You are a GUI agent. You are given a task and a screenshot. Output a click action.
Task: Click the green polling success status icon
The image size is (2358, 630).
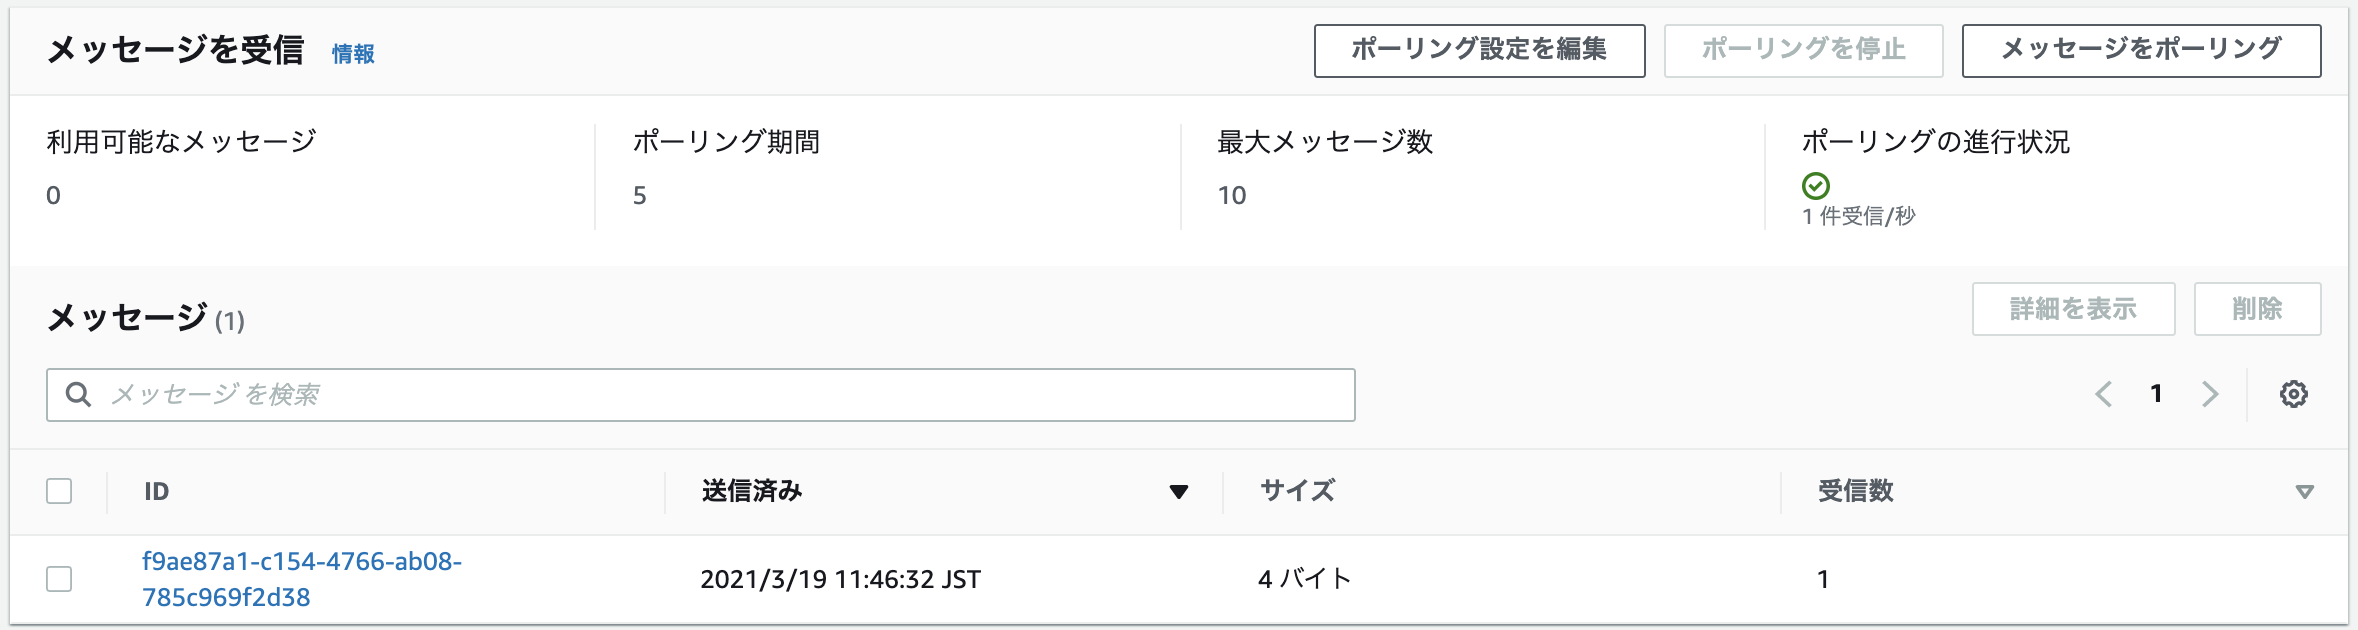click(1815, 184)
